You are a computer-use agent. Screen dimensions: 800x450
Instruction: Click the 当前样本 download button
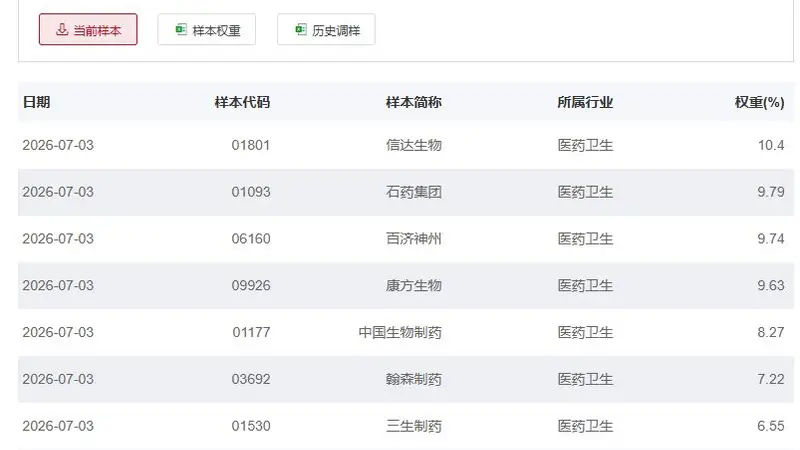(88, 30)
